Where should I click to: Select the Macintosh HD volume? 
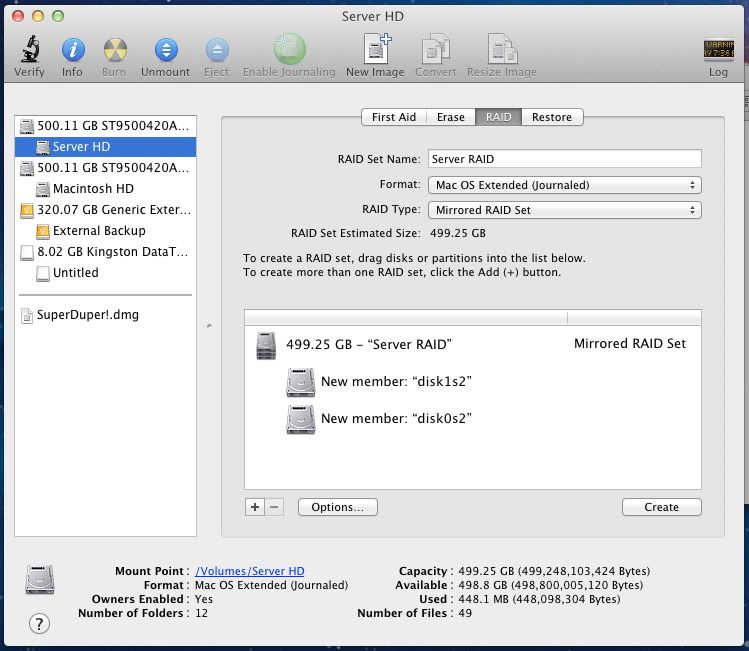click(x=105, y=189)
